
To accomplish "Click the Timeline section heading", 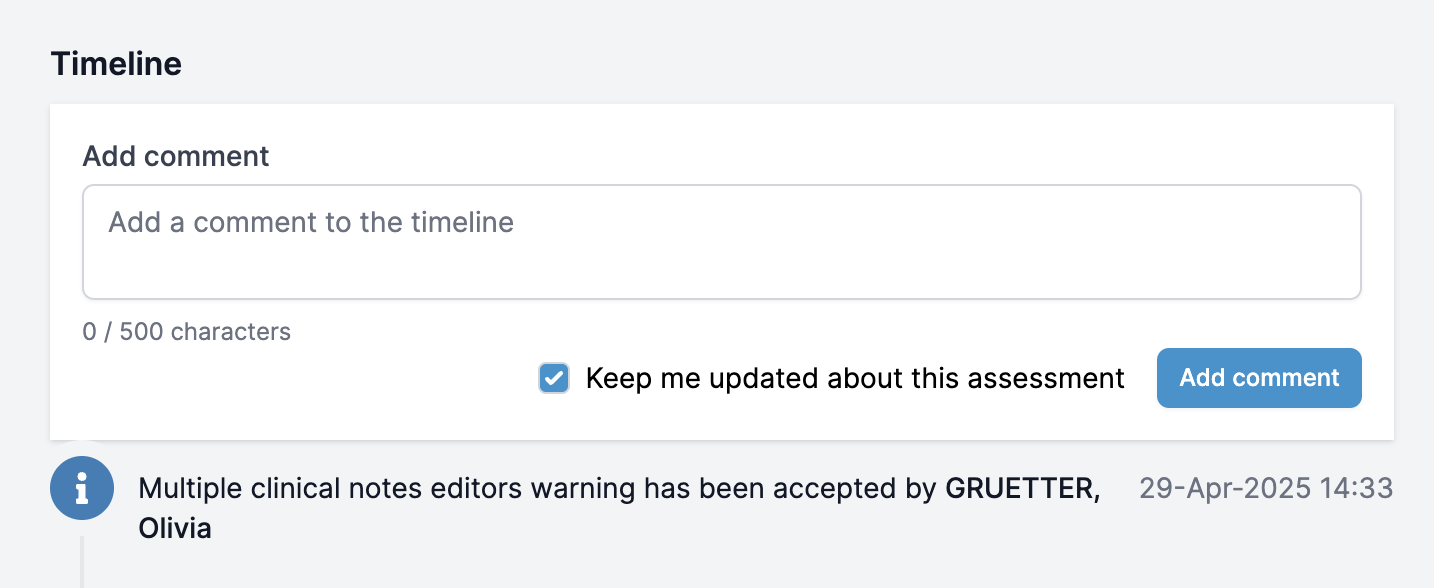I will click(x=116, y=64).
